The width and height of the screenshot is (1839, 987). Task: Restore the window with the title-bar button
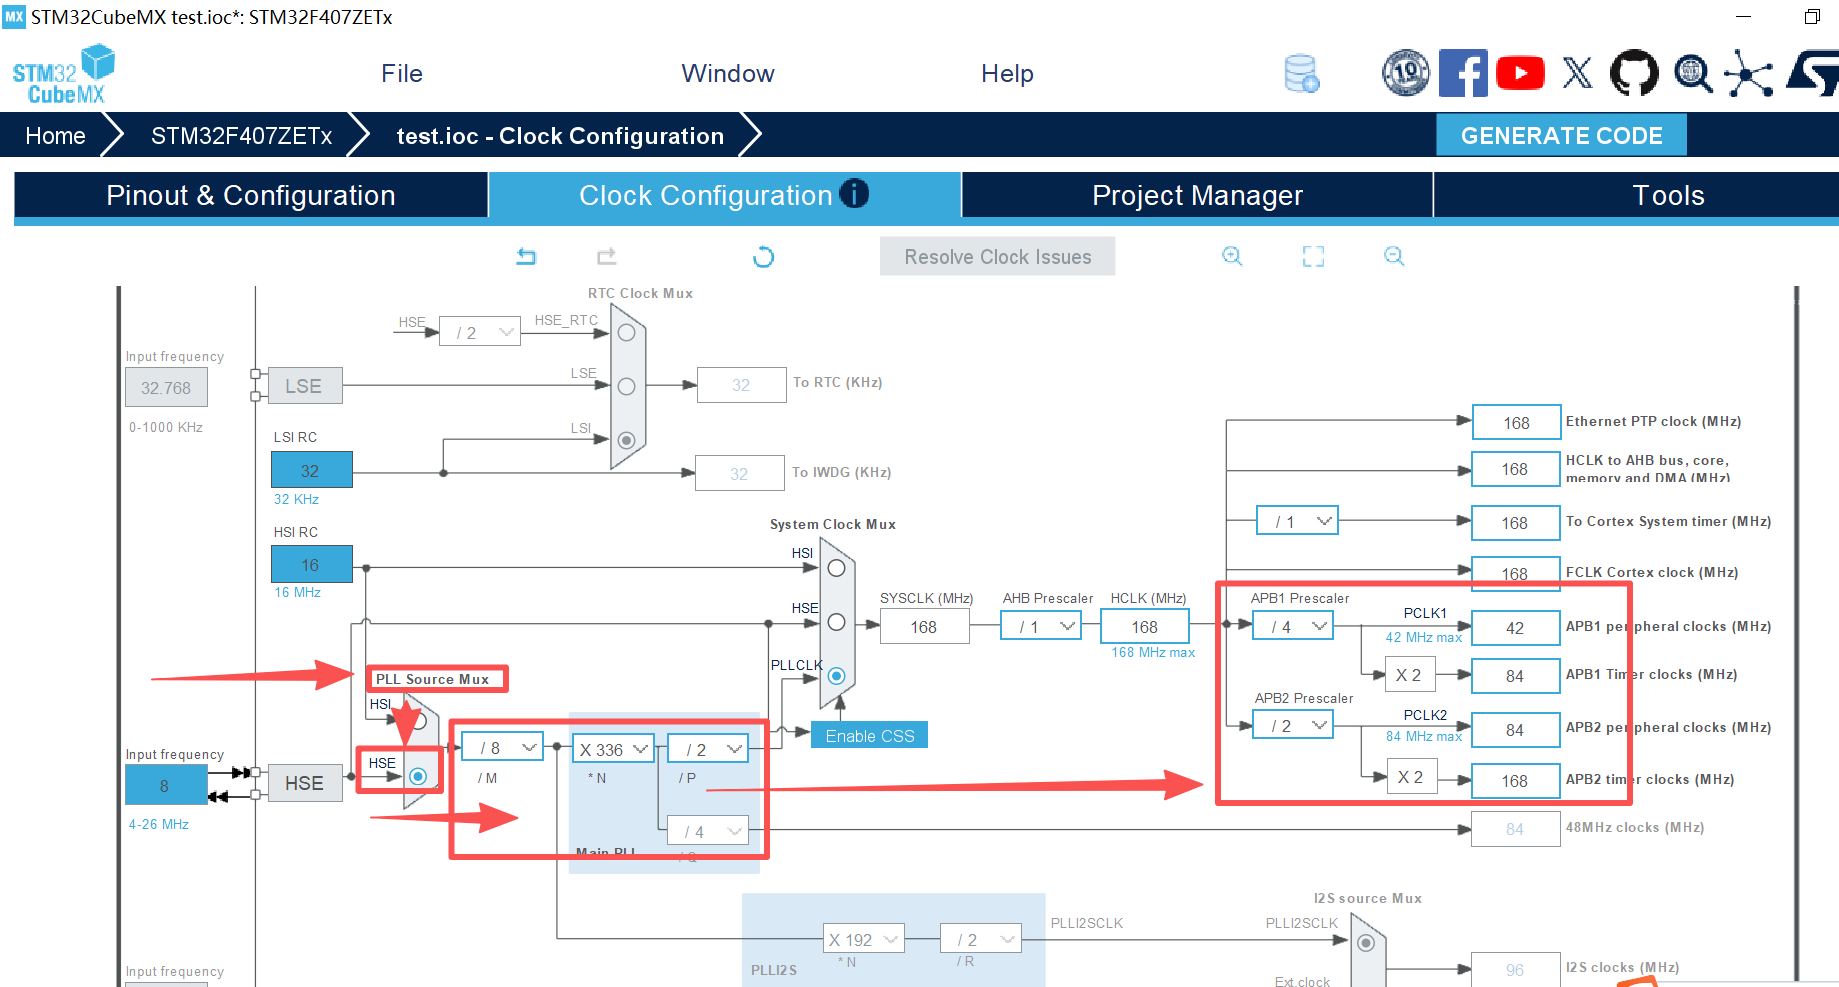1812,17
